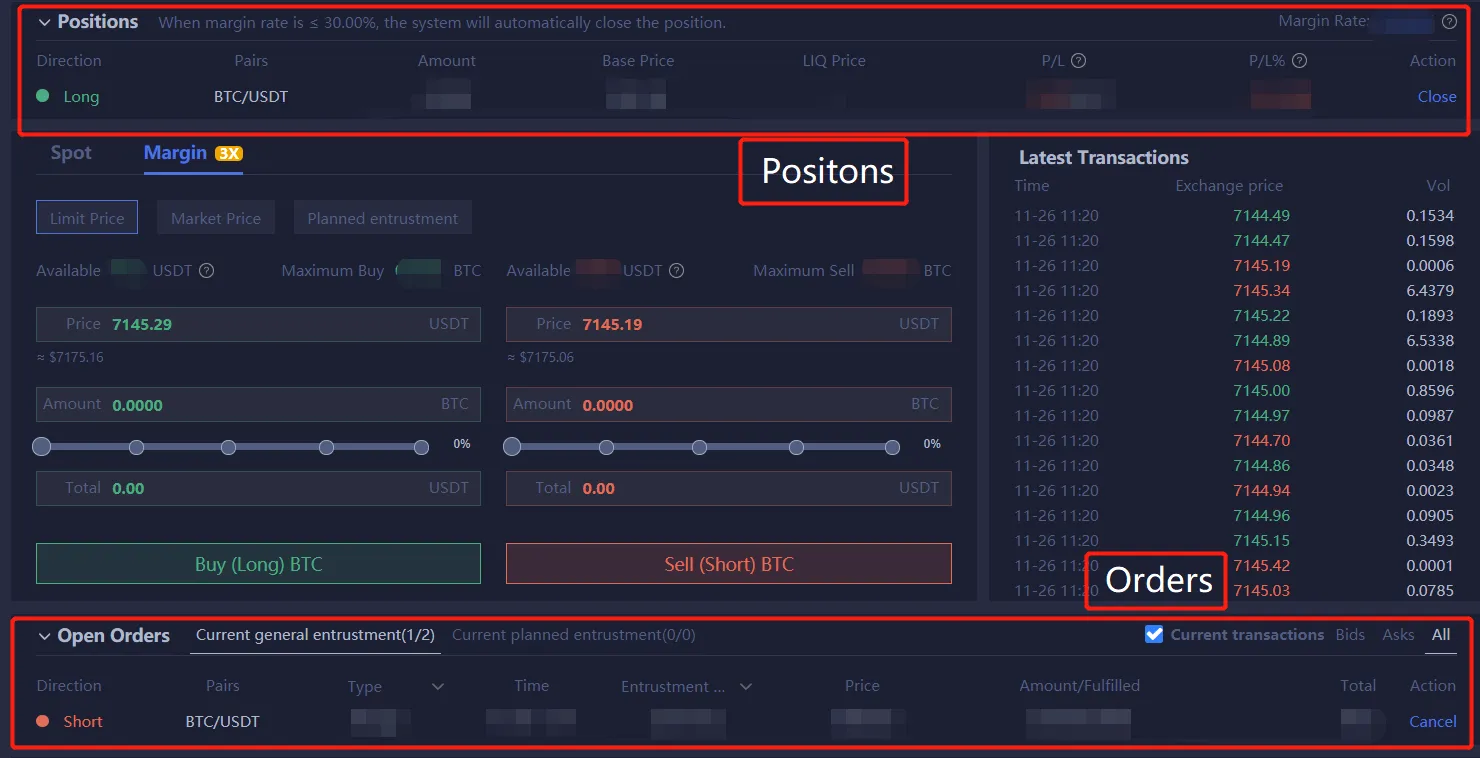Screen dimensions: 1480x758
Task: Click the P/L% help question icon
Action: (x=1299, y=61)
